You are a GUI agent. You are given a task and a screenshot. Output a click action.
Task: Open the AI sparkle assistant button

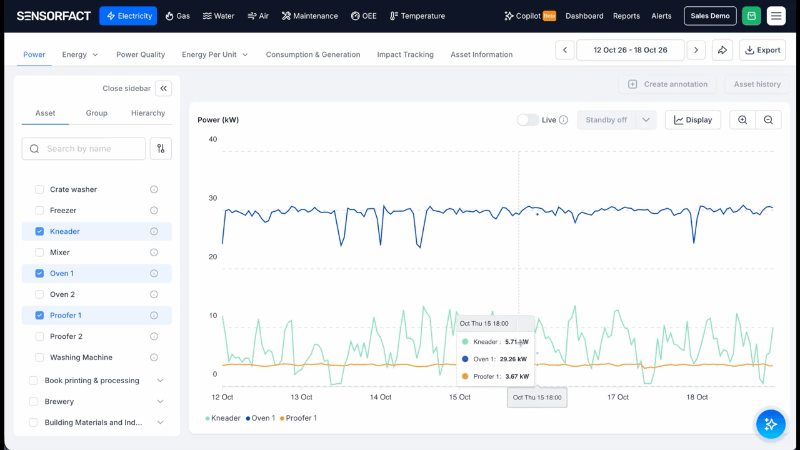(x=770, y=423)
